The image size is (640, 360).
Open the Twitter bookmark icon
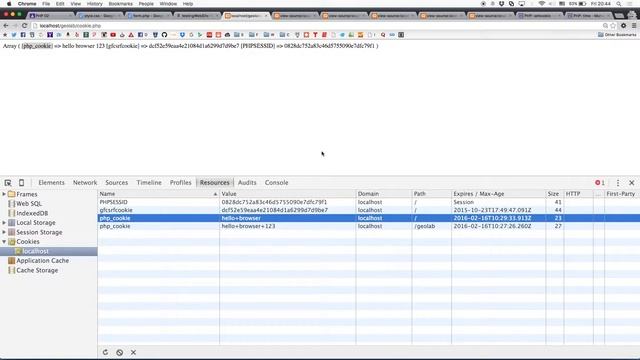14,35
